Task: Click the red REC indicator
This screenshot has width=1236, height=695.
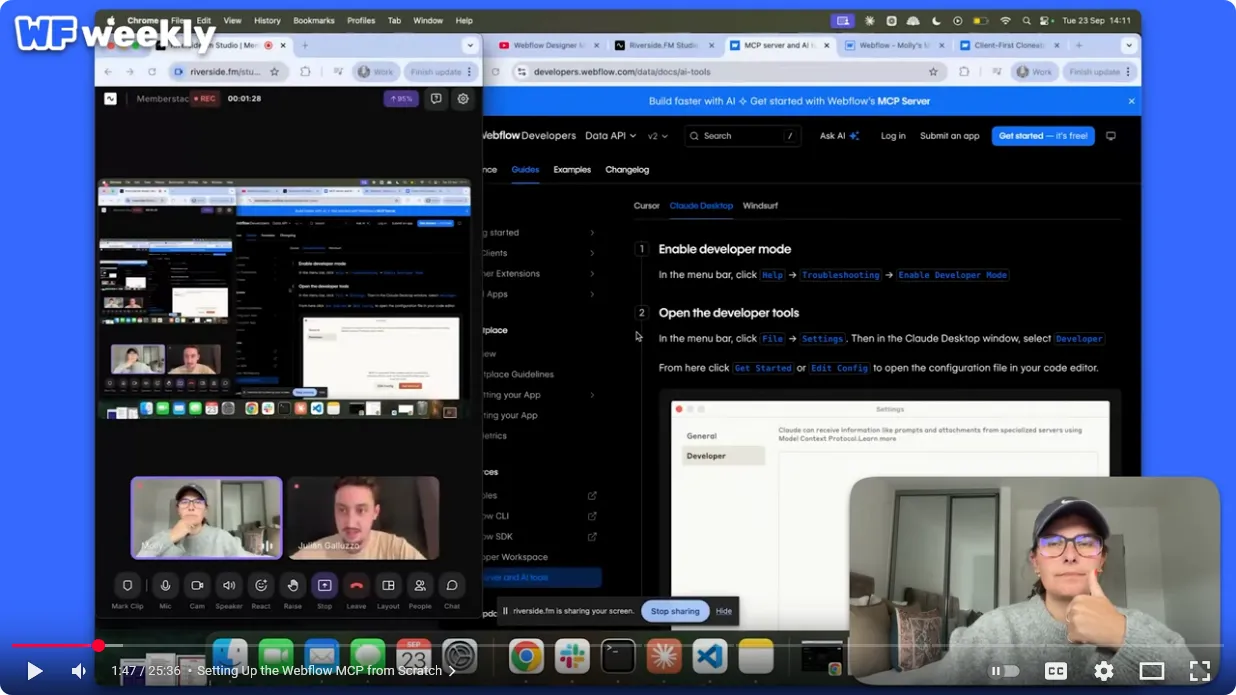Action: 204,99
